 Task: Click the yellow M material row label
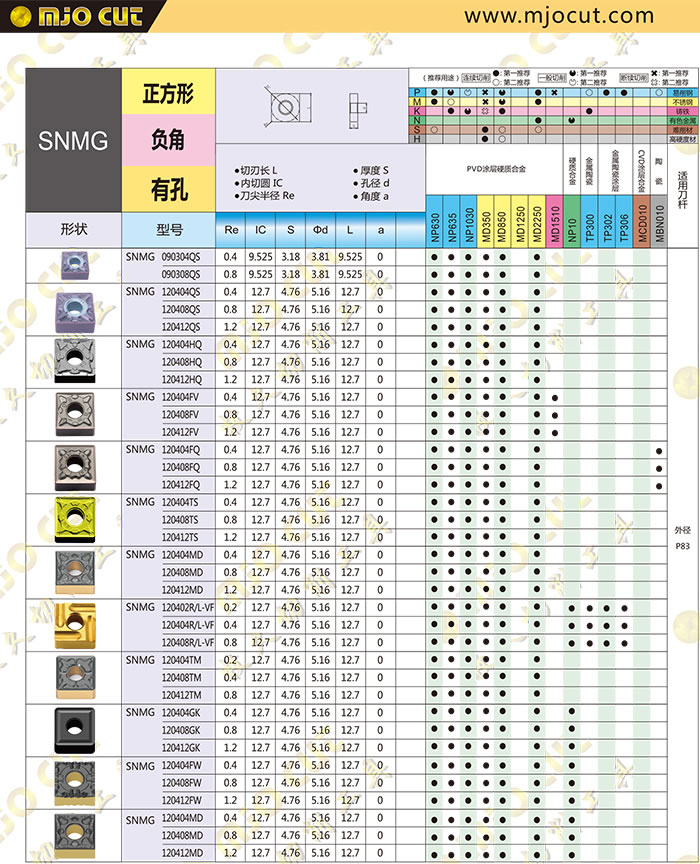click(x=417, y=102)
